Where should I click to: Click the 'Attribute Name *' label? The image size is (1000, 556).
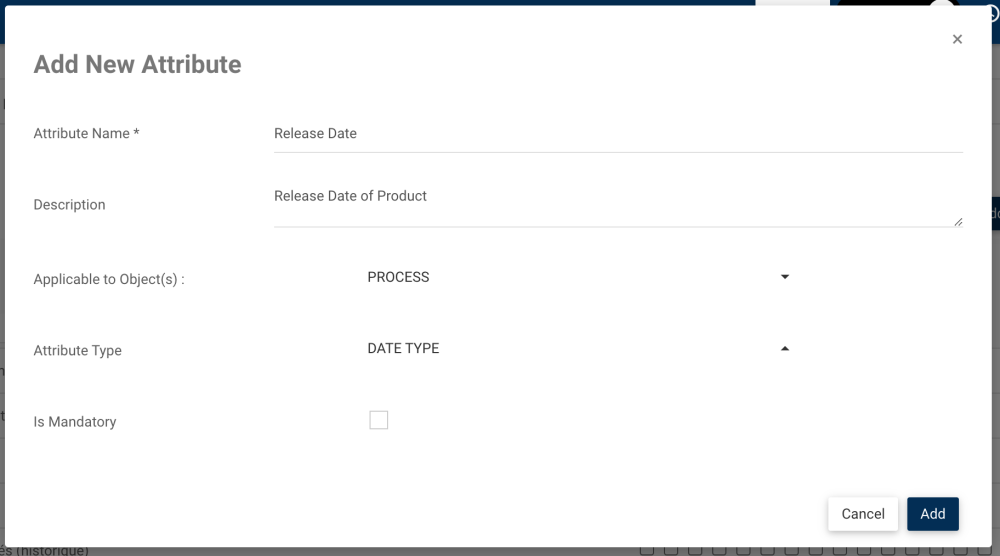tap(86, 134)
